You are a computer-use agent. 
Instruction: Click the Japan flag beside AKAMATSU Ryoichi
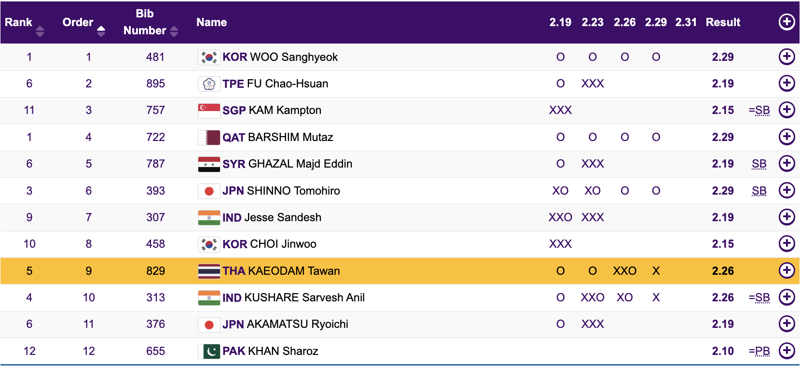209,324
